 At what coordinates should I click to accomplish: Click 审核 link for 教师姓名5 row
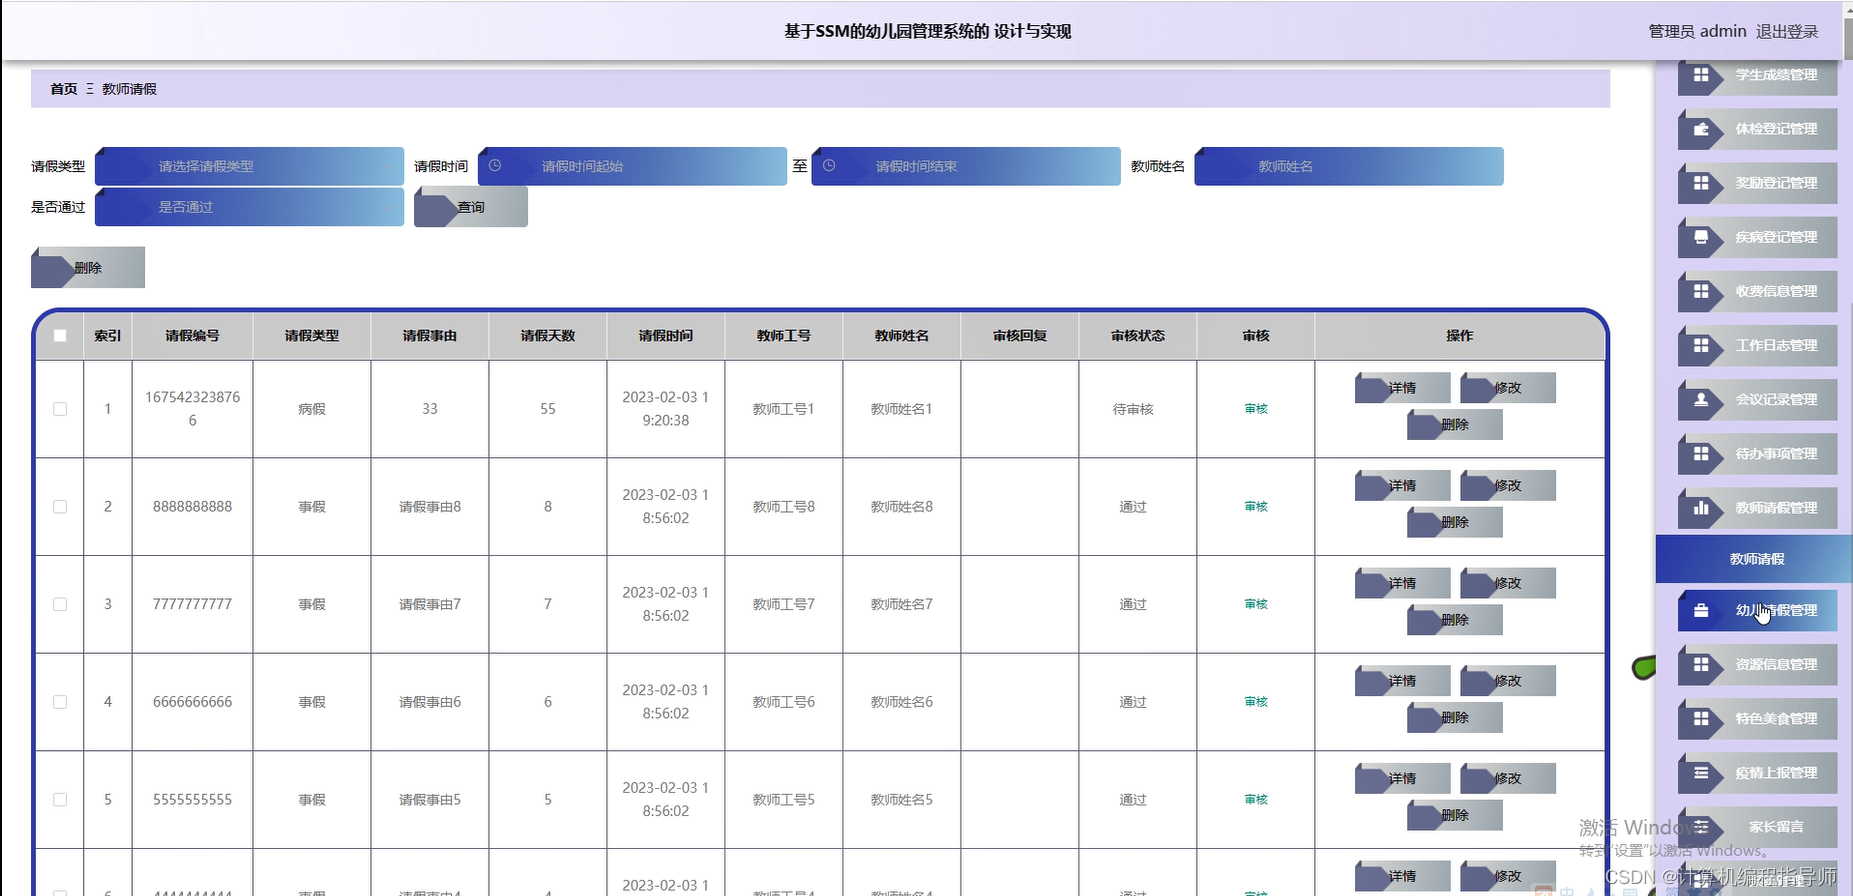1256,800
